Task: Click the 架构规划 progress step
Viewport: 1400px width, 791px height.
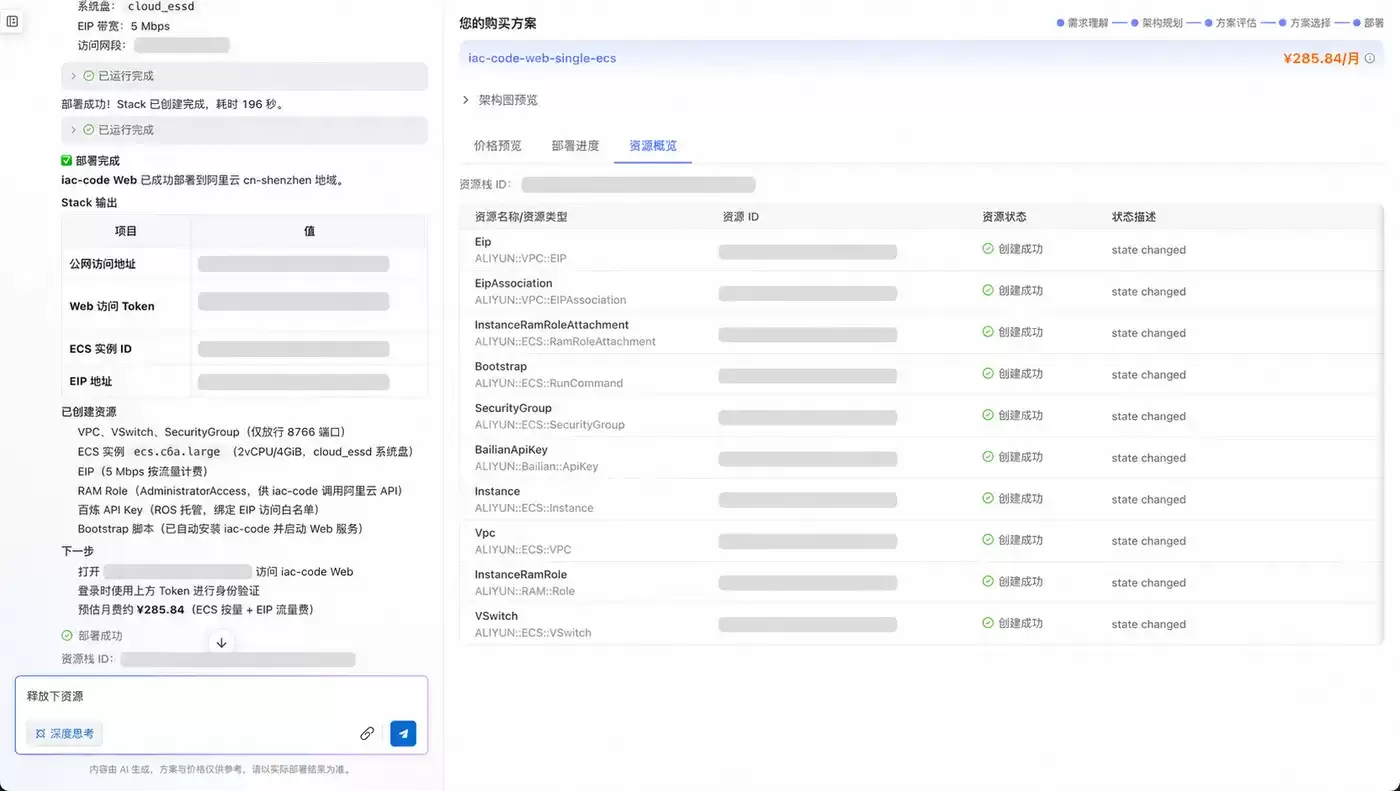Action: pyautogui.click(x=1157, y=23)
